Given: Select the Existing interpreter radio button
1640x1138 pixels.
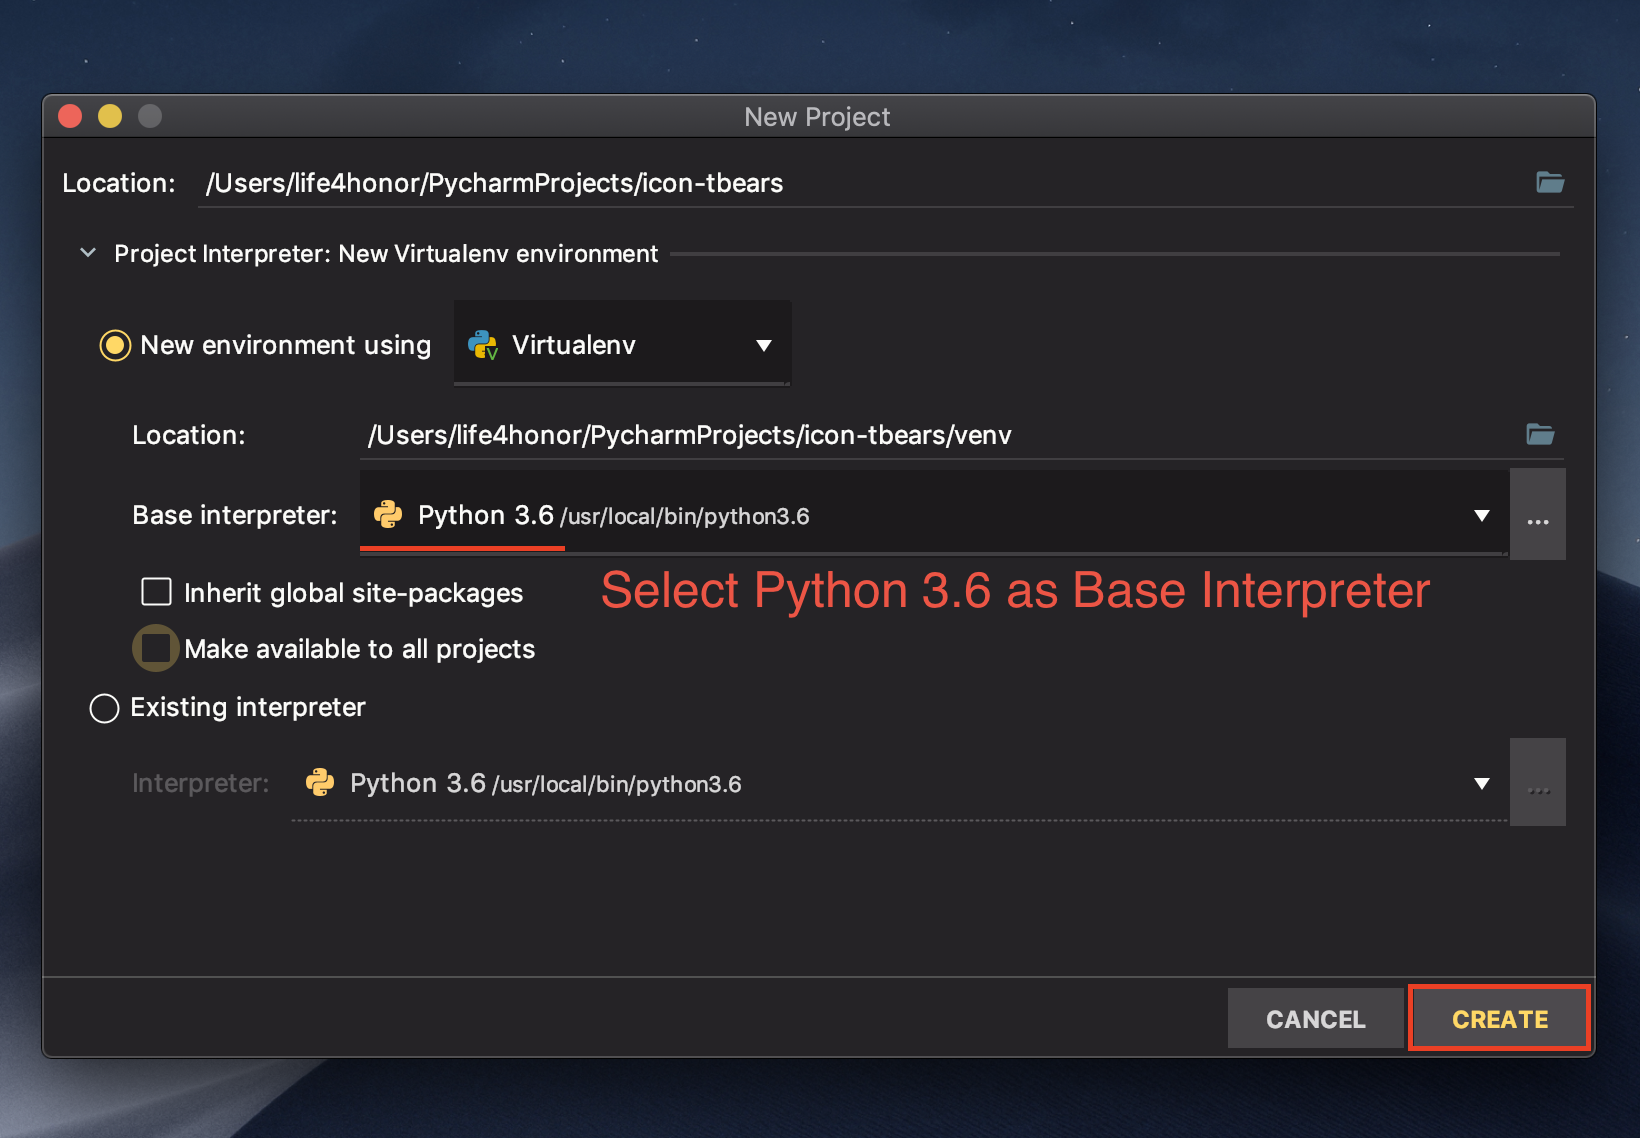Looking at the screenshot, I should click(x=104, y=708).
